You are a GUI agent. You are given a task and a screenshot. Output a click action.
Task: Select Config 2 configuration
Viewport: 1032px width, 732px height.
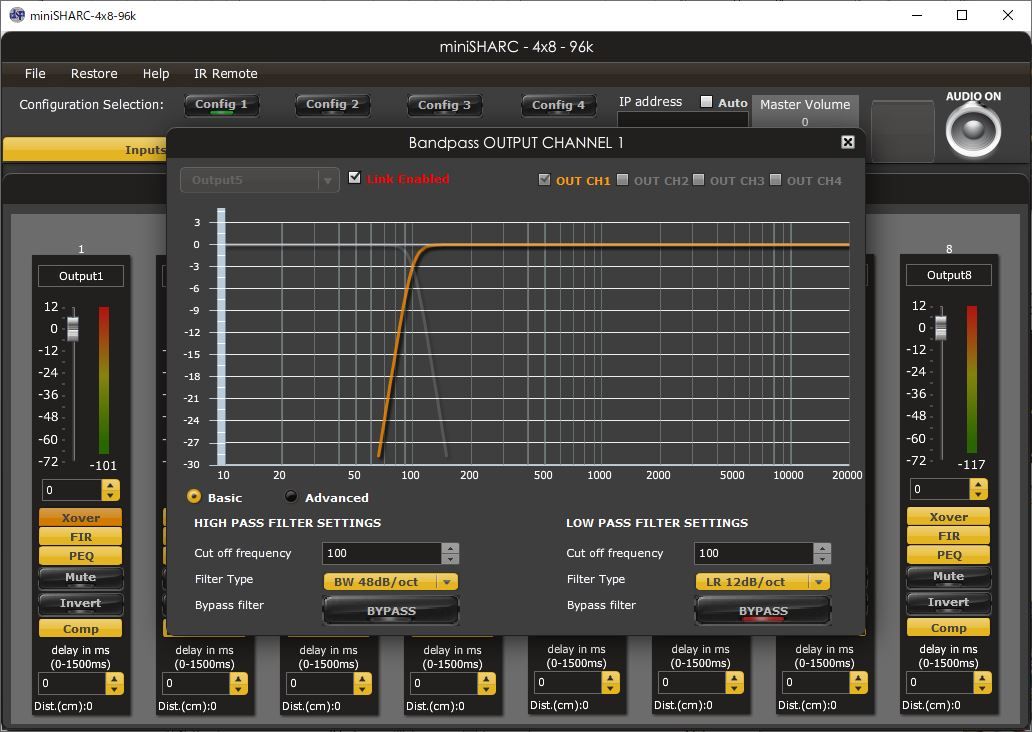(332, 105)
